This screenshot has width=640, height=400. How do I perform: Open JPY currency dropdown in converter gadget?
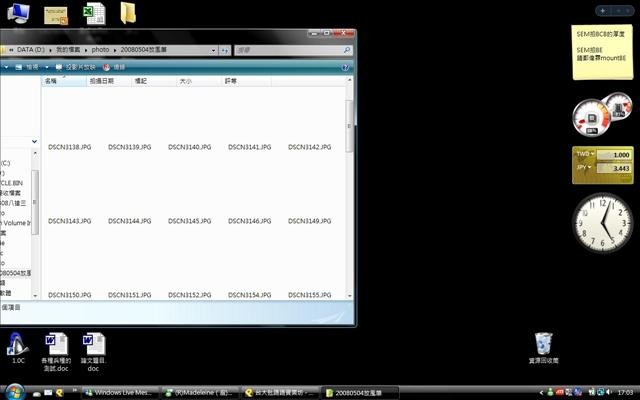tap(584, 167)
